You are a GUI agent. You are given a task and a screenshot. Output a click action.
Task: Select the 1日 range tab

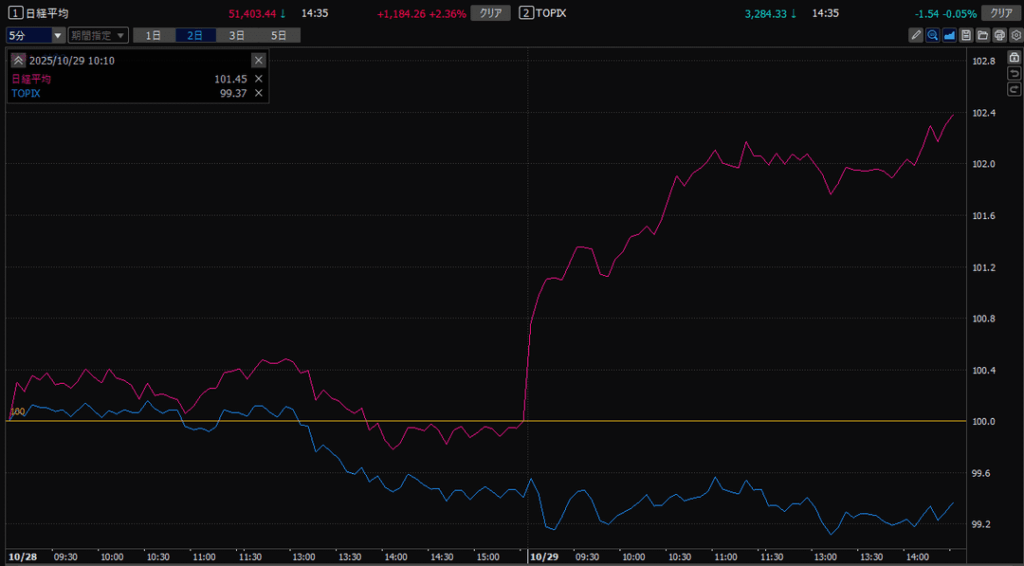153,35
